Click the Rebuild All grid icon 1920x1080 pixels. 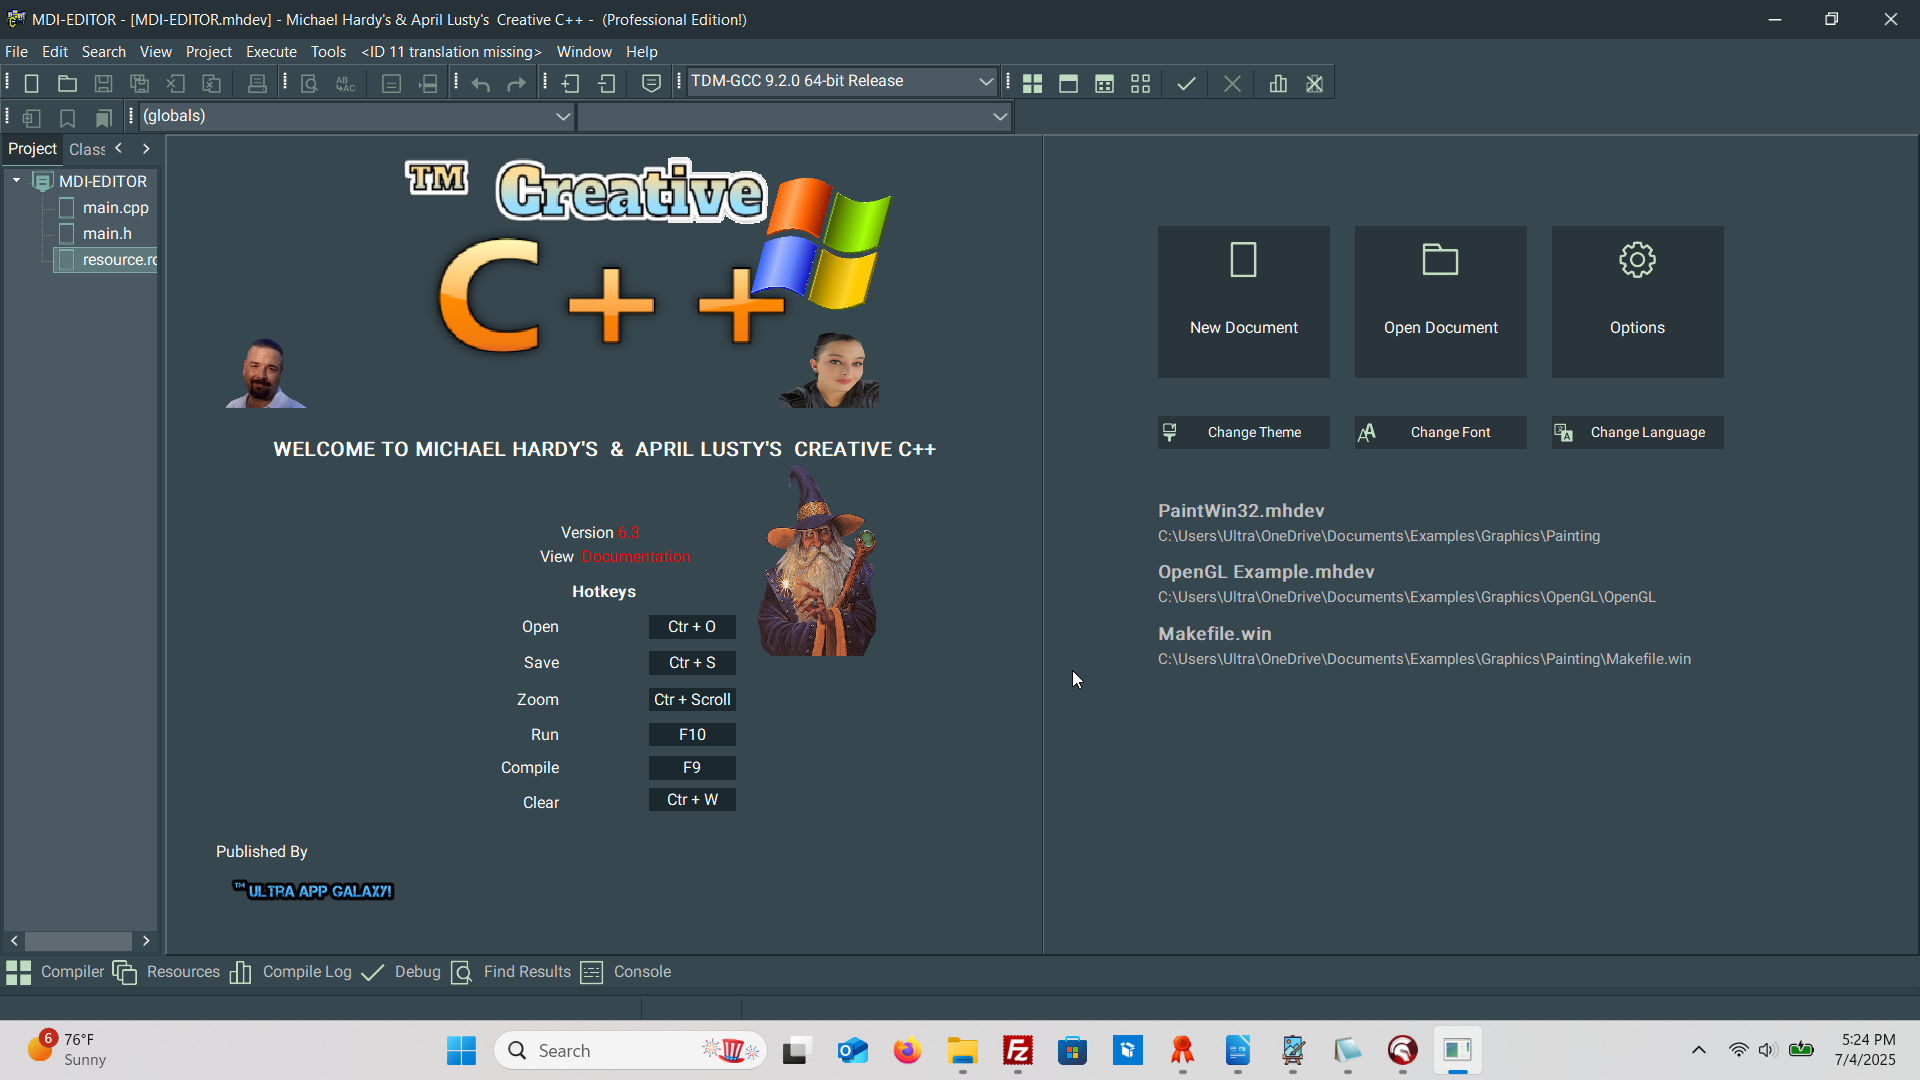coord(1140,84)
